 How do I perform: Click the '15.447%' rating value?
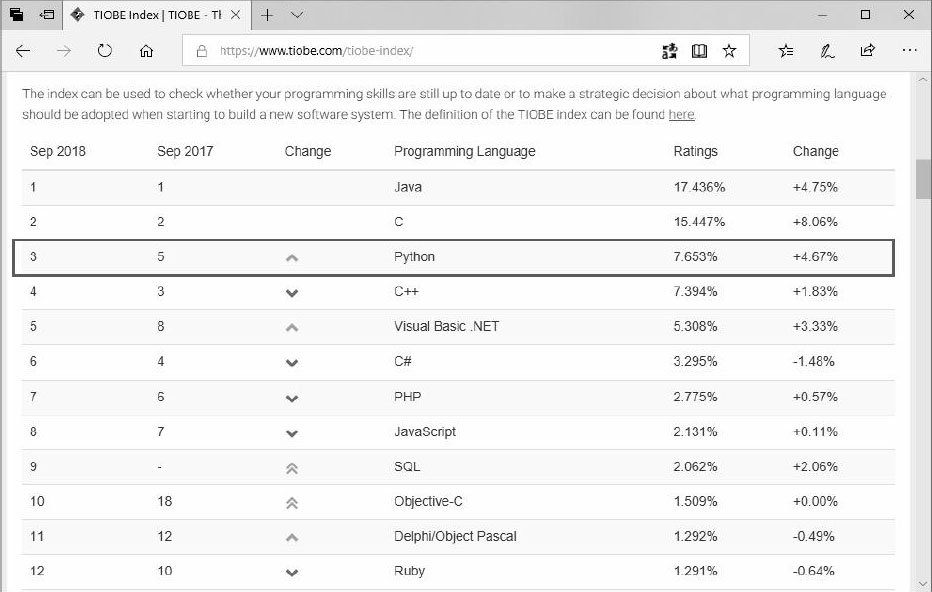(x=699, y=221)
